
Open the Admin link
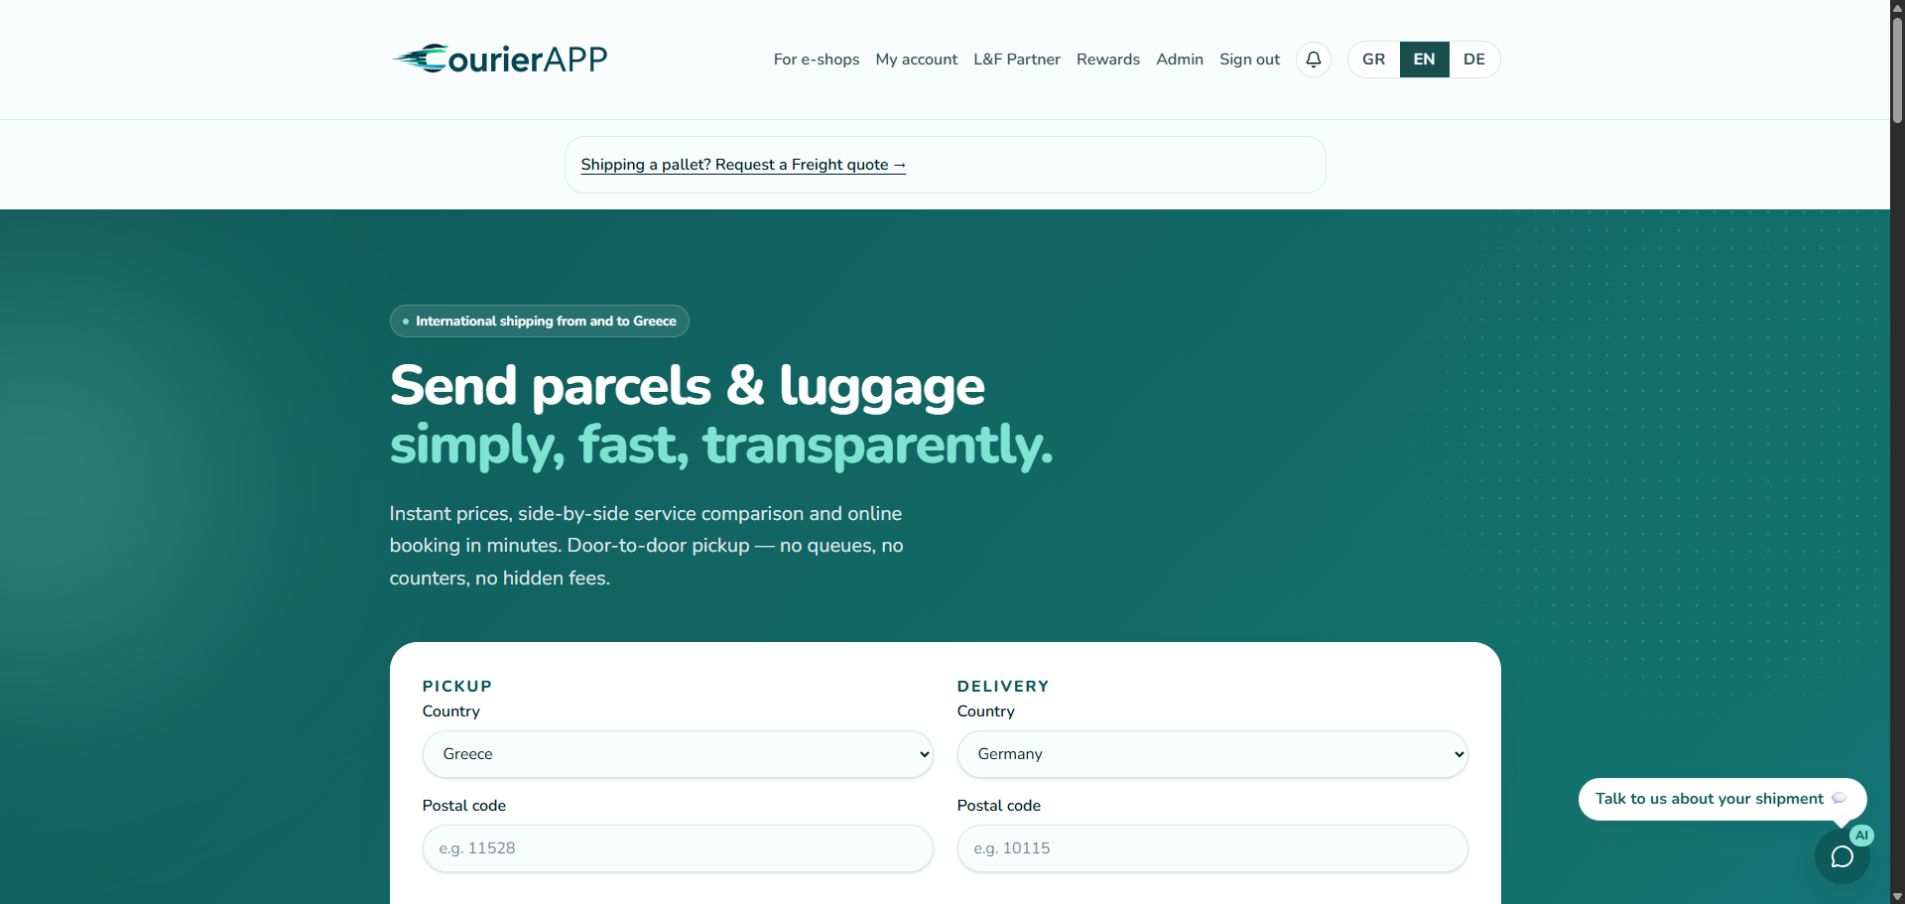pyautogui.click(x=1179, y=59)
